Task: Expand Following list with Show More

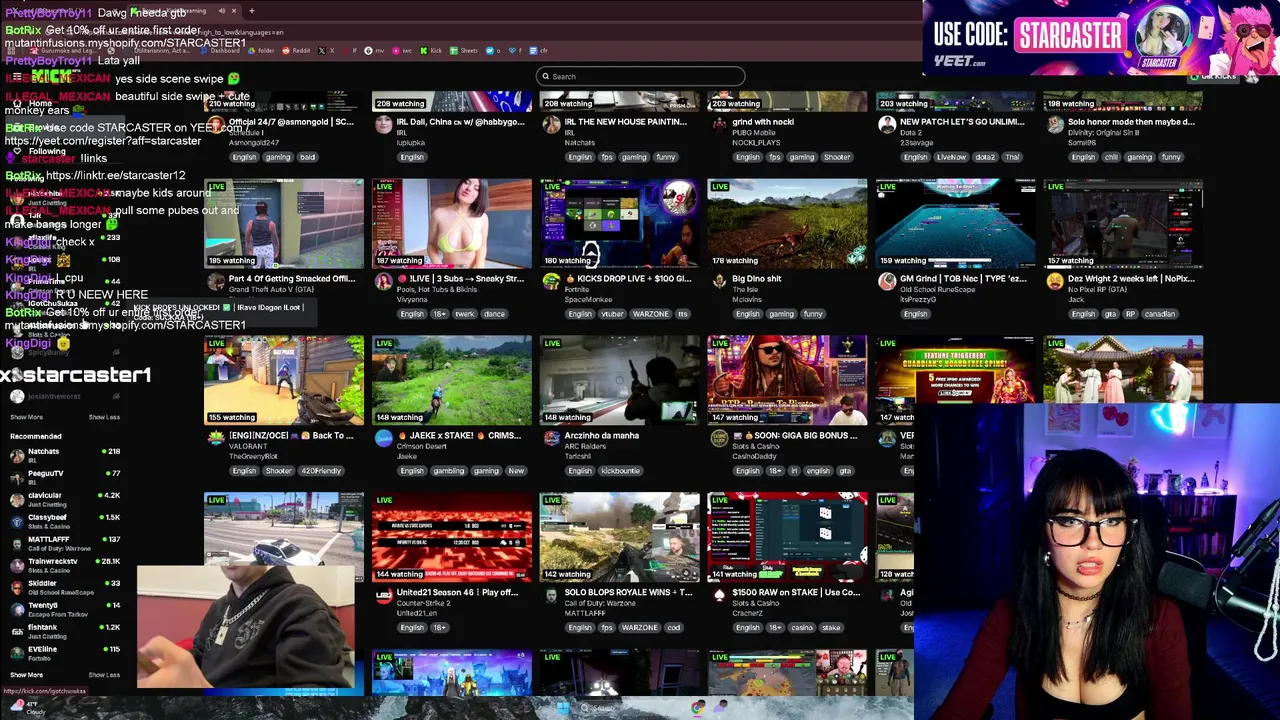Action: click(x=27, y=417)
